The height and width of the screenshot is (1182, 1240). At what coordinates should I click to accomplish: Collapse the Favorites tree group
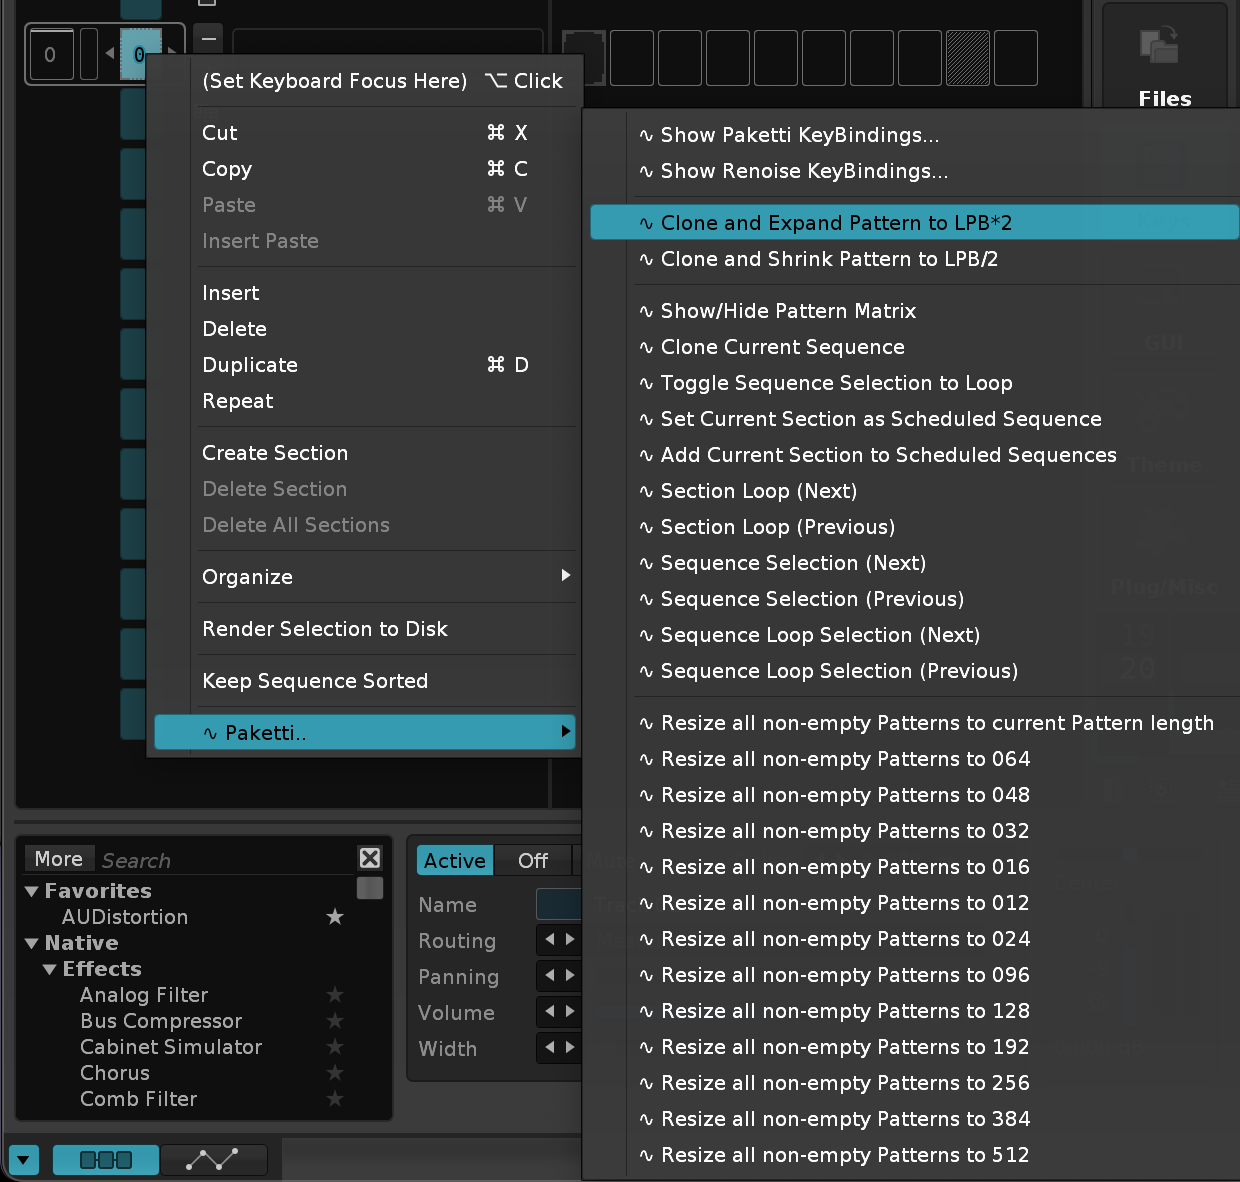(x=32, y=891)
